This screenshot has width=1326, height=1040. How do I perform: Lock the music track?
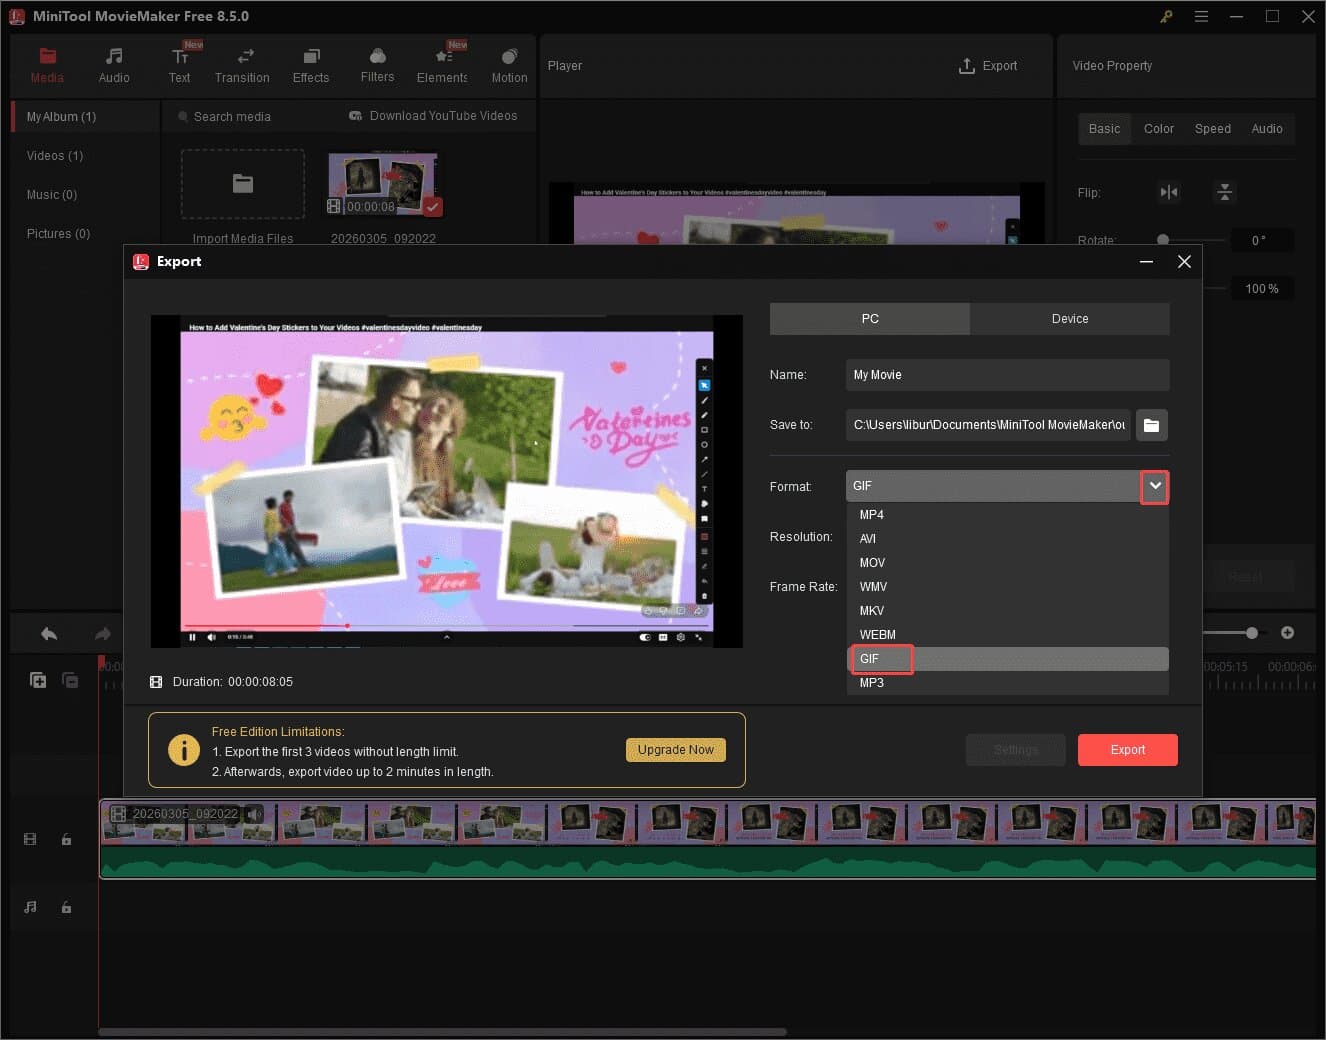[x=66, y=907]
